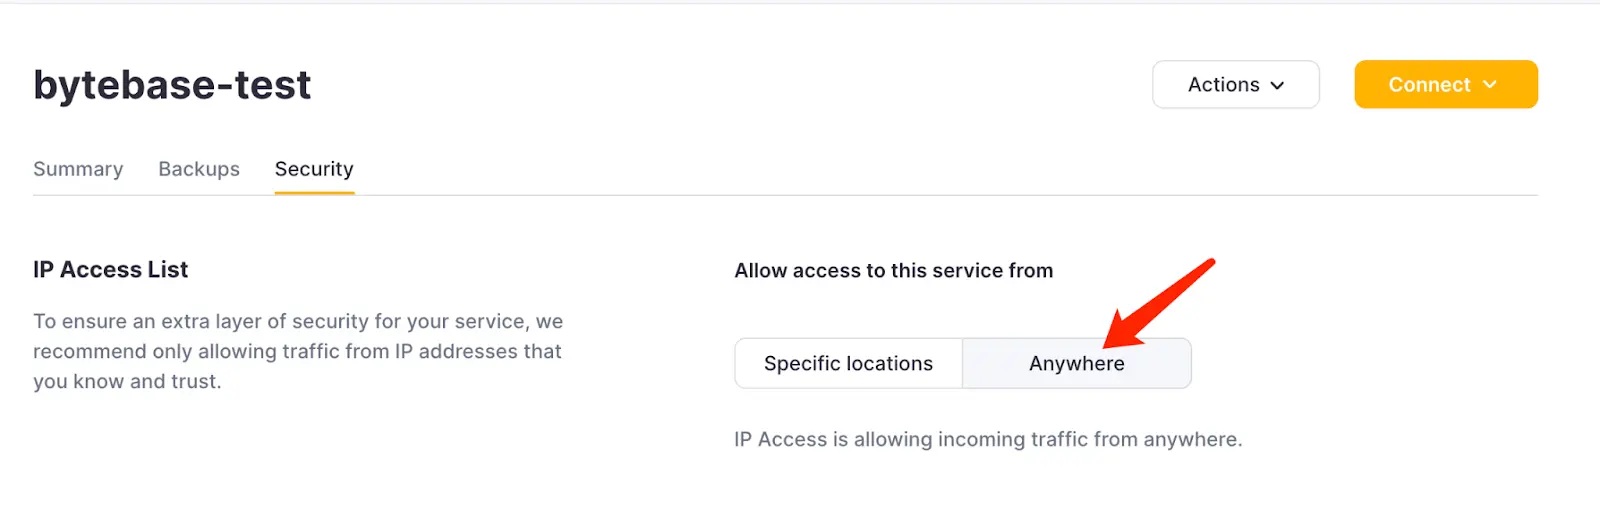Click the 'To ensure an extra layer' sentence
Screen dimensions: 1600x509
[298, 321]
